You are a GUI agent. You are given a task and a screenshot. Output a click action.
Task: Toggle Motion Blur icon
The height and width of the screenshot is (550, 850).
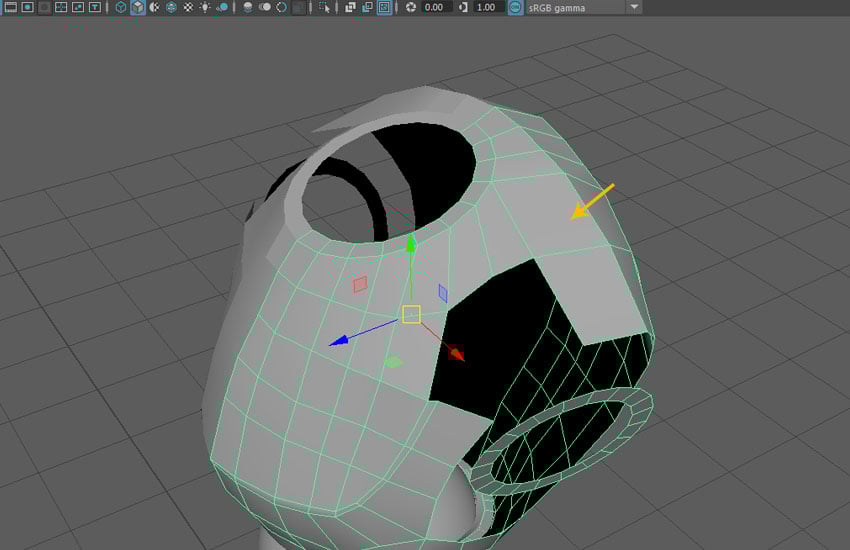pos(265,7)
